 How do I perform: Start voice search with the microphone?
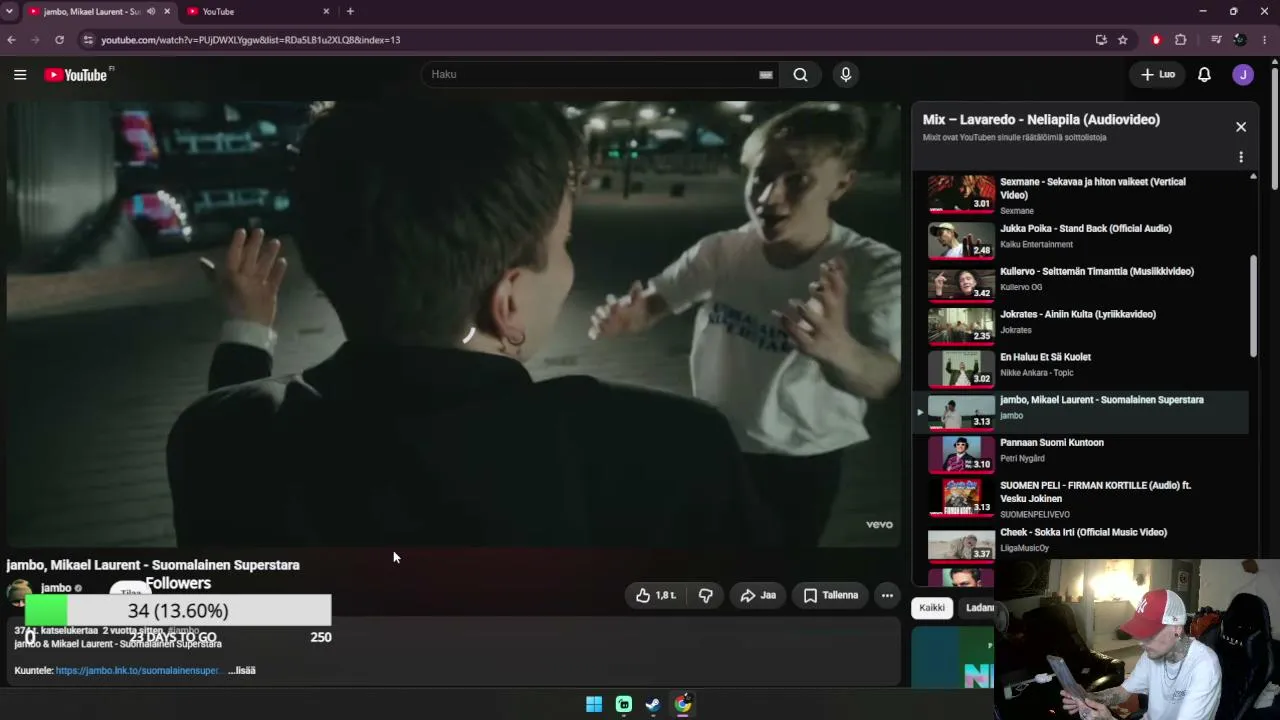[x=846, y=74]
